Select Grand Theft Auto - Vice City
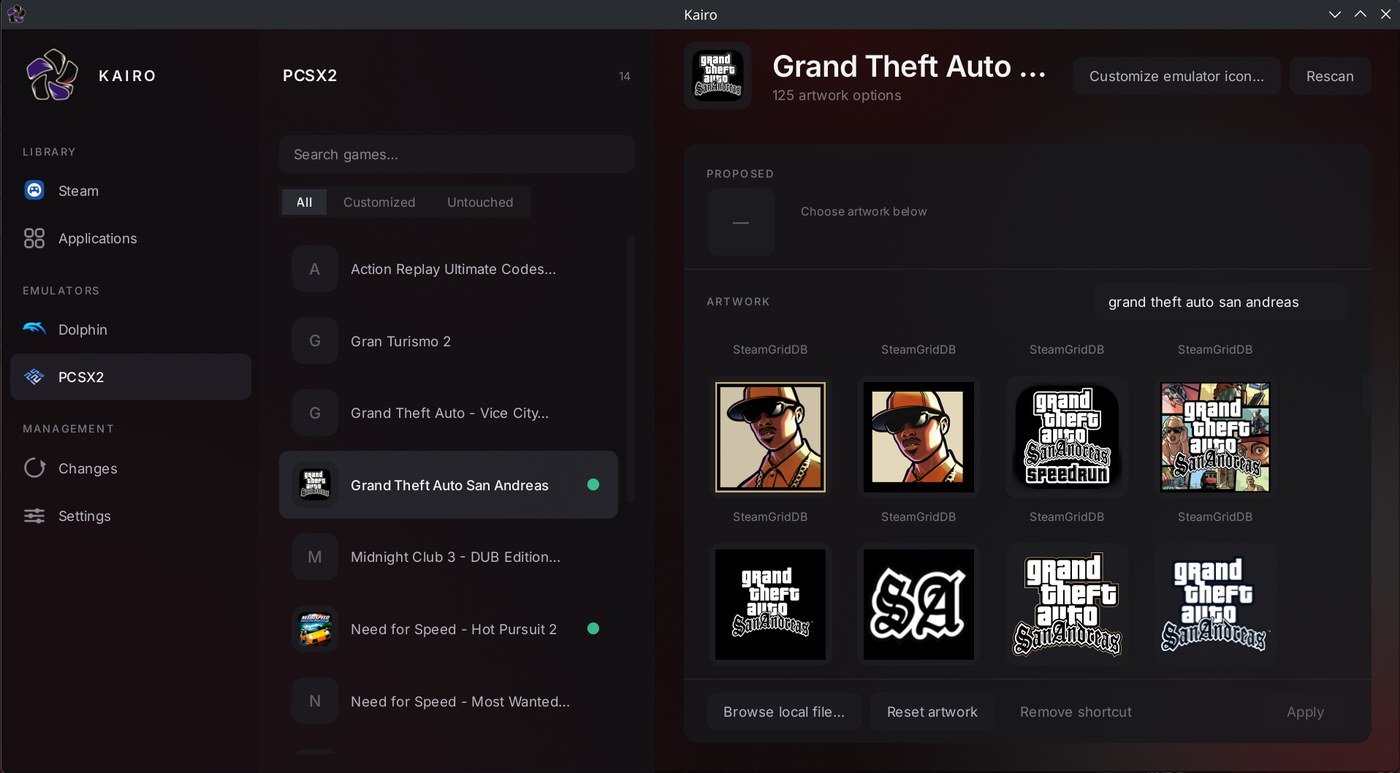 pos(448,413)
